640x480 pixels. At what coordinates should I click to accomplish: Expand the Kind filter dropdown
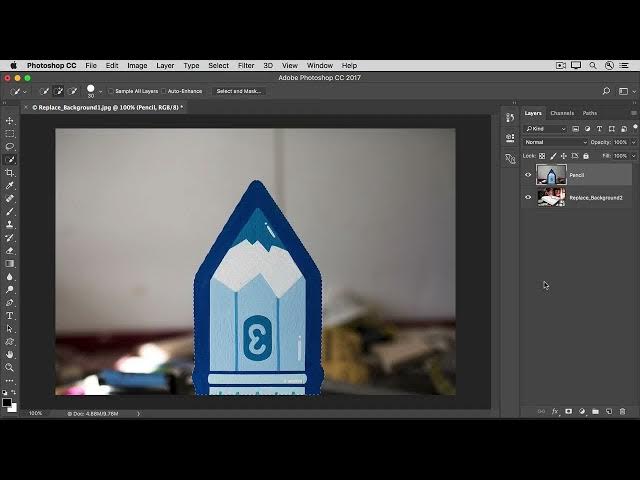(546, 129)
